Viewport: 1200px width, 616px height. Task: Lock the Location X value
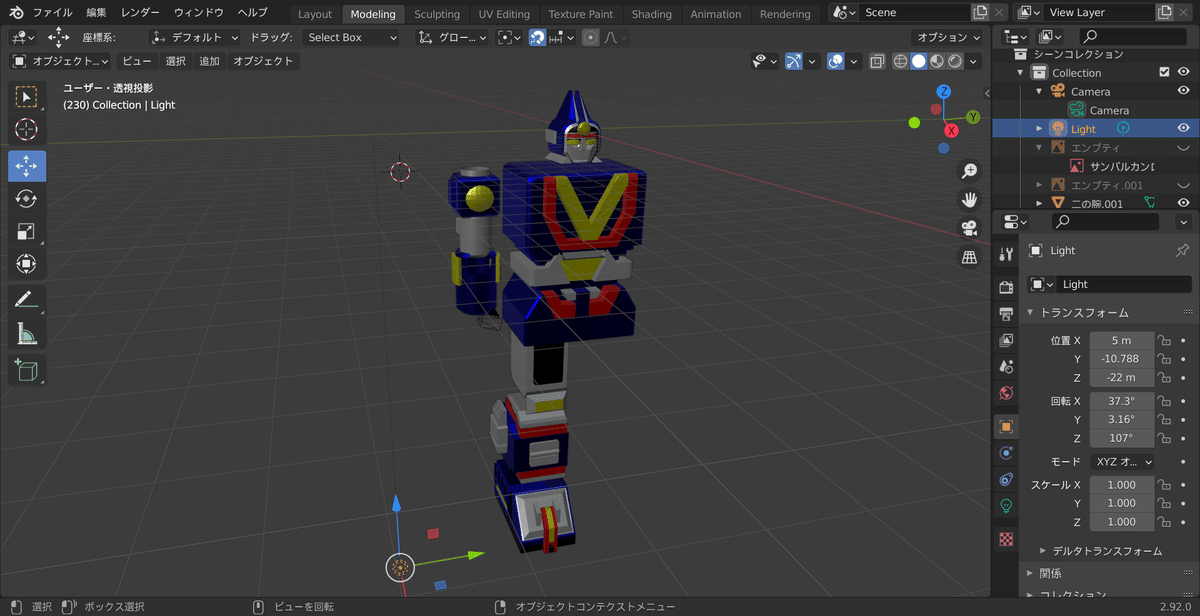click(x=1164, y=341)
